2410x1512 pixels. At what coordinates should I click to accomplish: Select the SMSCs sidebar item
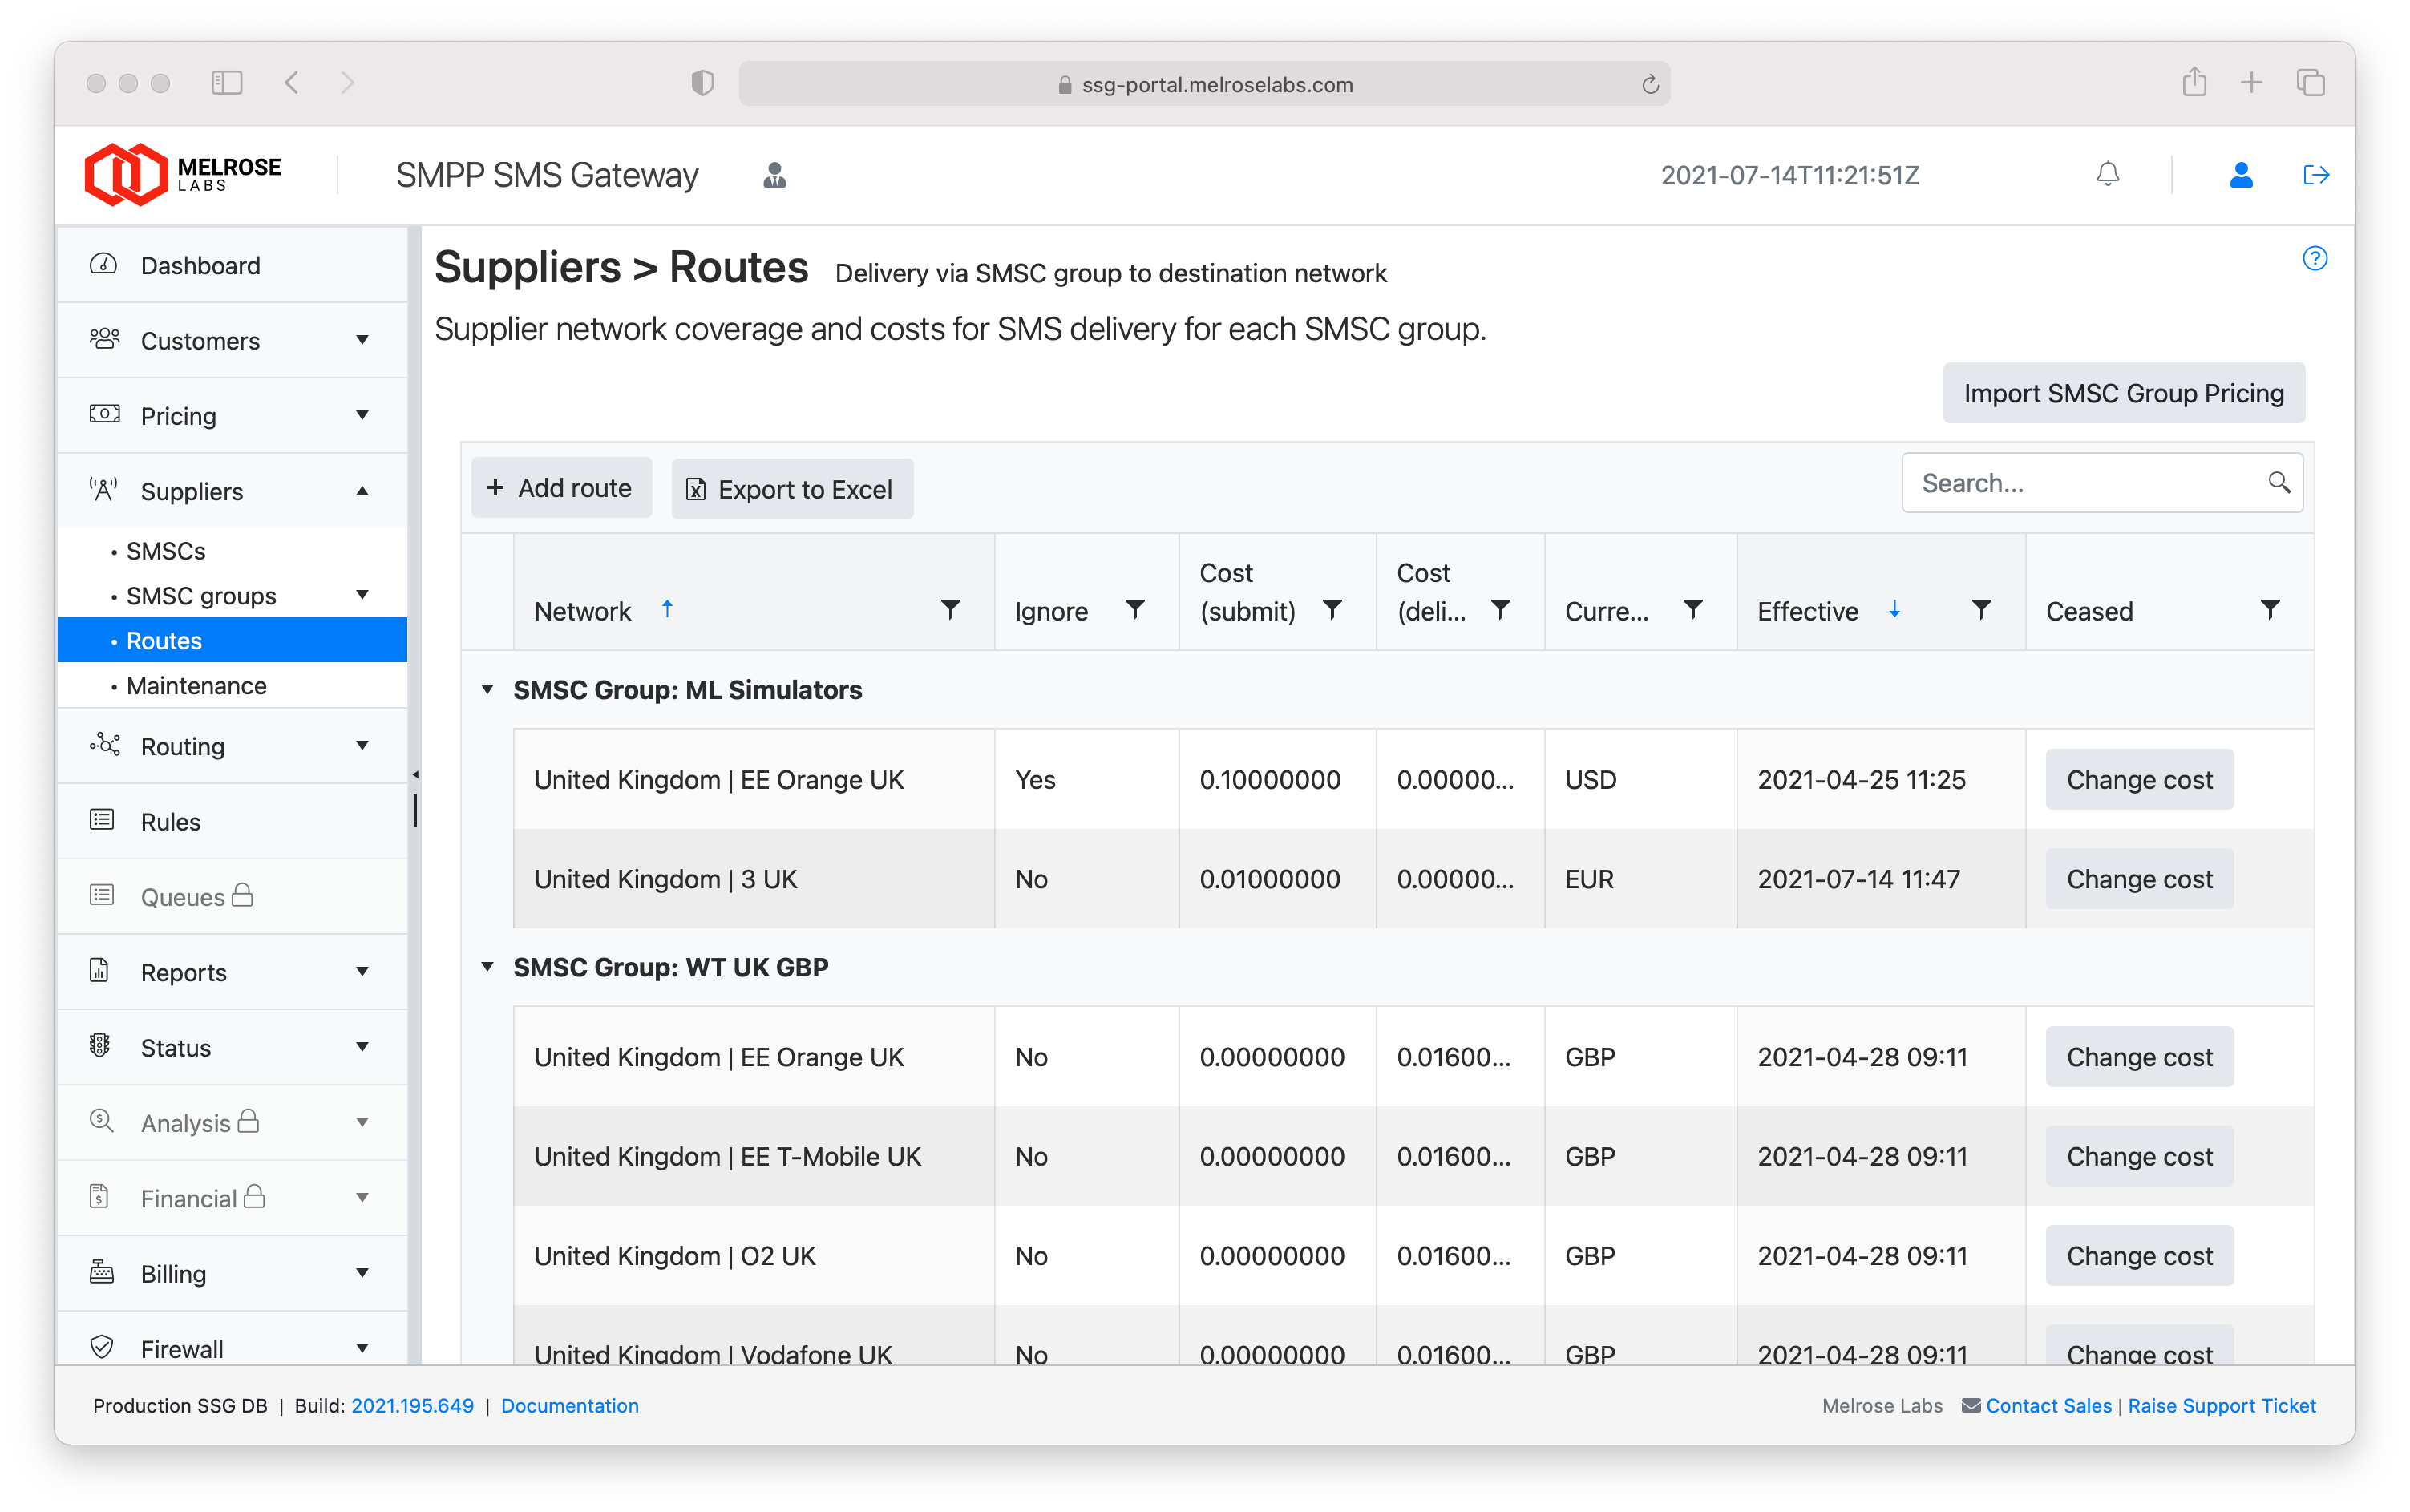[166, 551]
